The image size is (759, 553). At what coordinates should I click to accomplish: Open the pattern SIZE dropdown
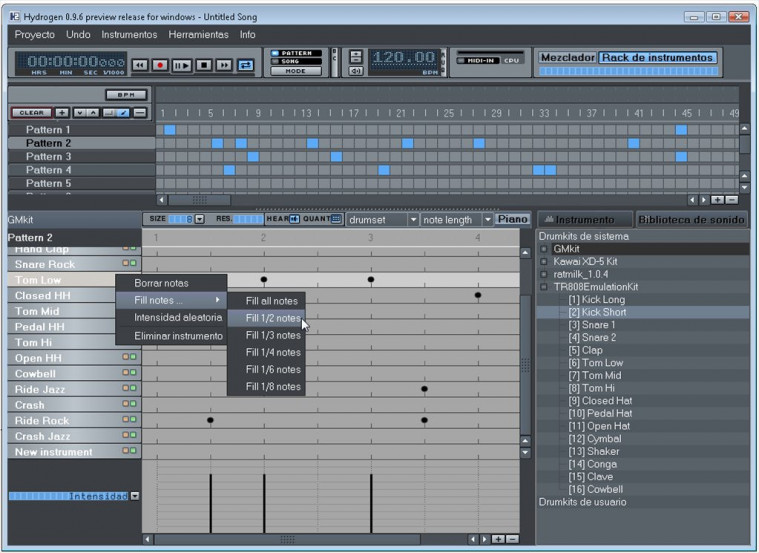pos(199,219)
